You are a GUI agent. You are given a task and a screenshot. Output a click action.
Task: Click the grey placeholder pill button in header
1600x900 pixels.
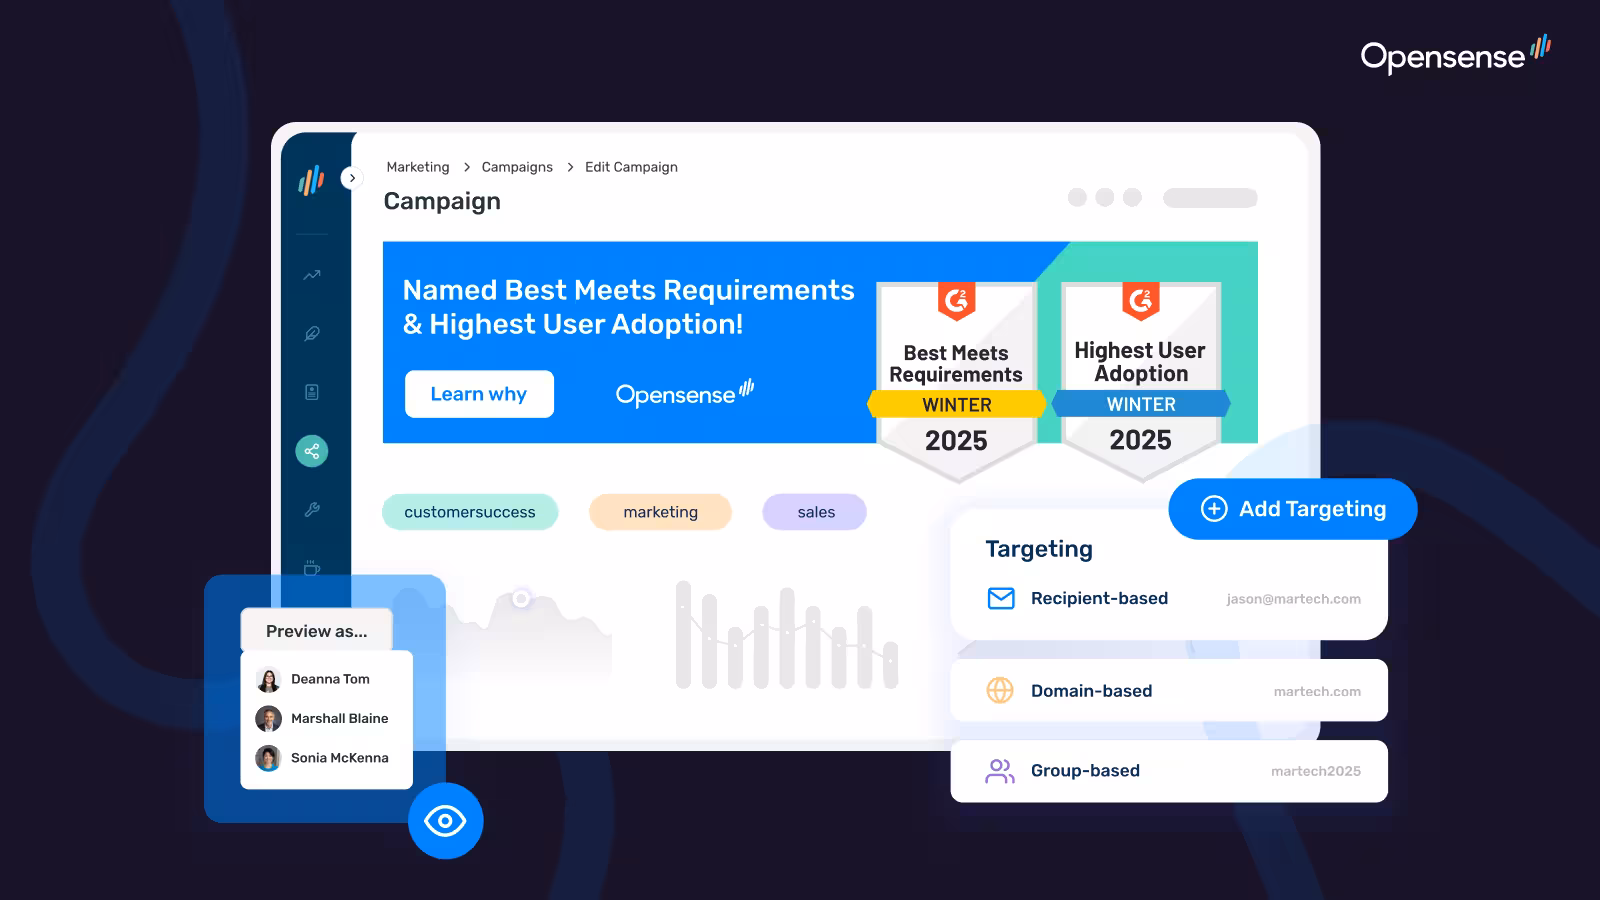pyautogui.click(x=1210, y=198)
